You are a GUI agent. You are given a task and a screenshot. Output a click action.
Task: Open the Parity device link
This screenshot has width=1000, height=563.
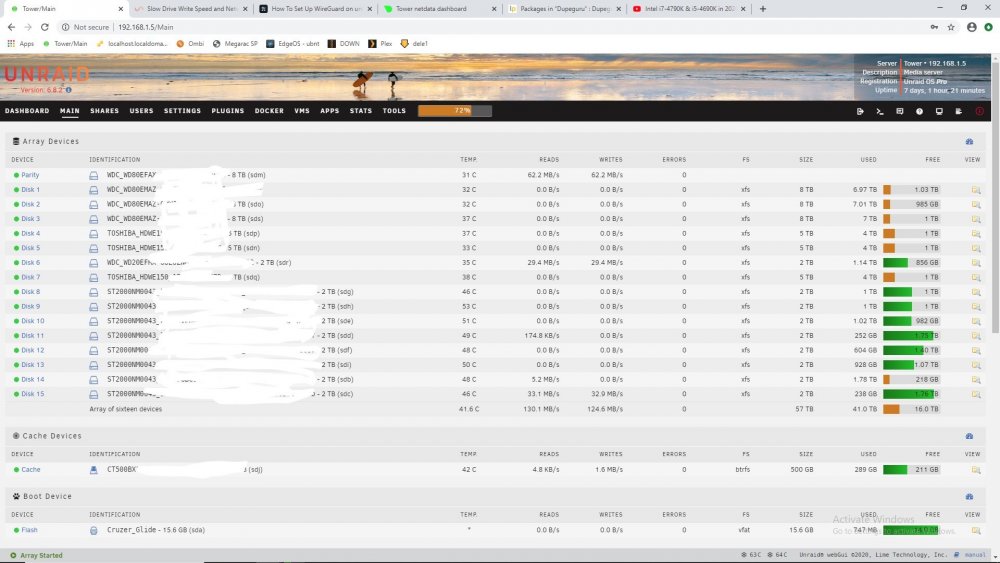[x=30, y=175]
